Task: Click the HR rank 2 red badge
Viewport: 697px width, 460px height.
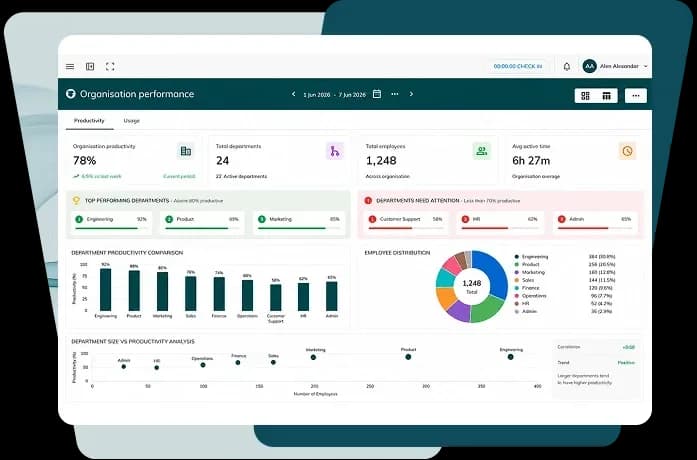Action: tap(465, 219)
